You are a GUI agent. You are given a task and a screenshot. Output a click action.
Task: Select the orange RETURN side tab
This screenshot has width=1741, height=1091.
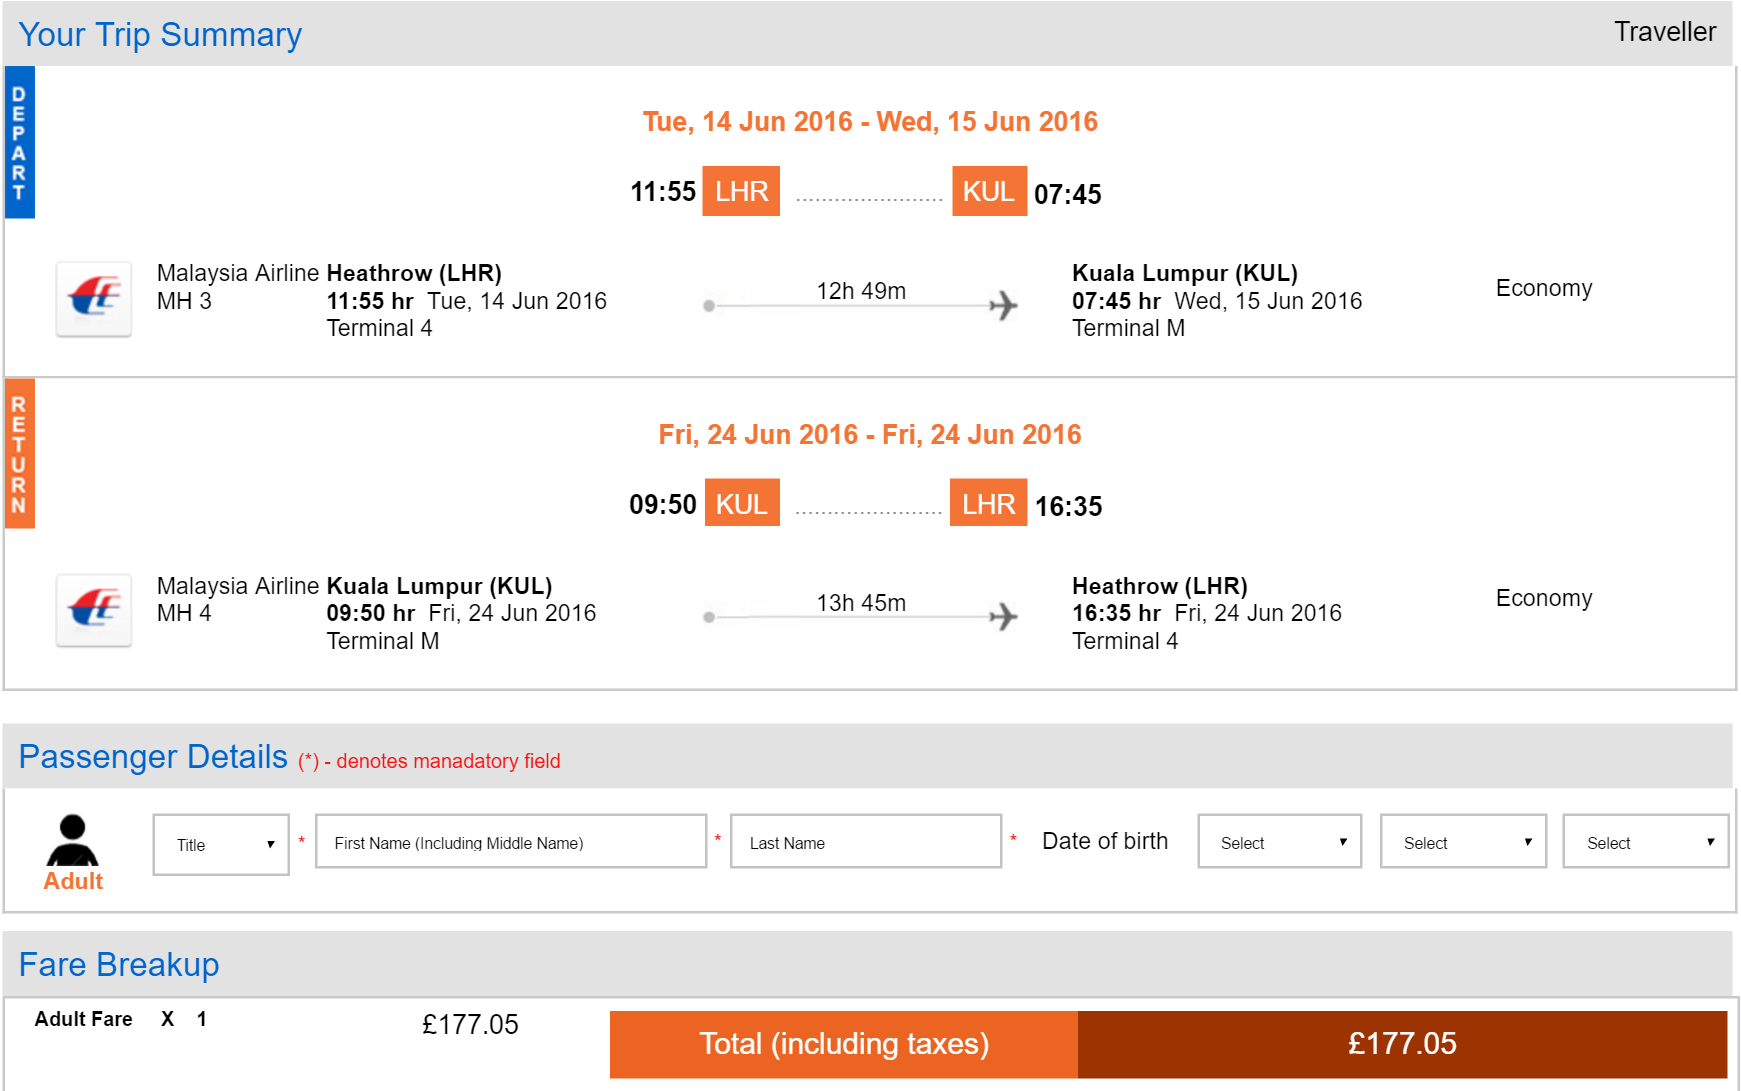(x=20, y=453)
